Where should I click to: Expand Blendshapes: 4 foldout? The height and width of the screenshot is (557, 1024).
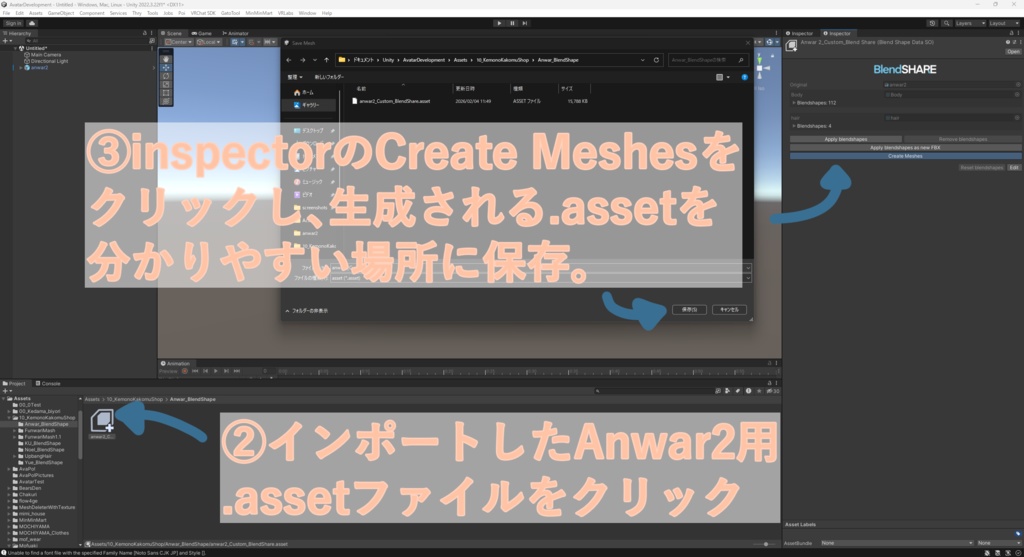point(794,126)
